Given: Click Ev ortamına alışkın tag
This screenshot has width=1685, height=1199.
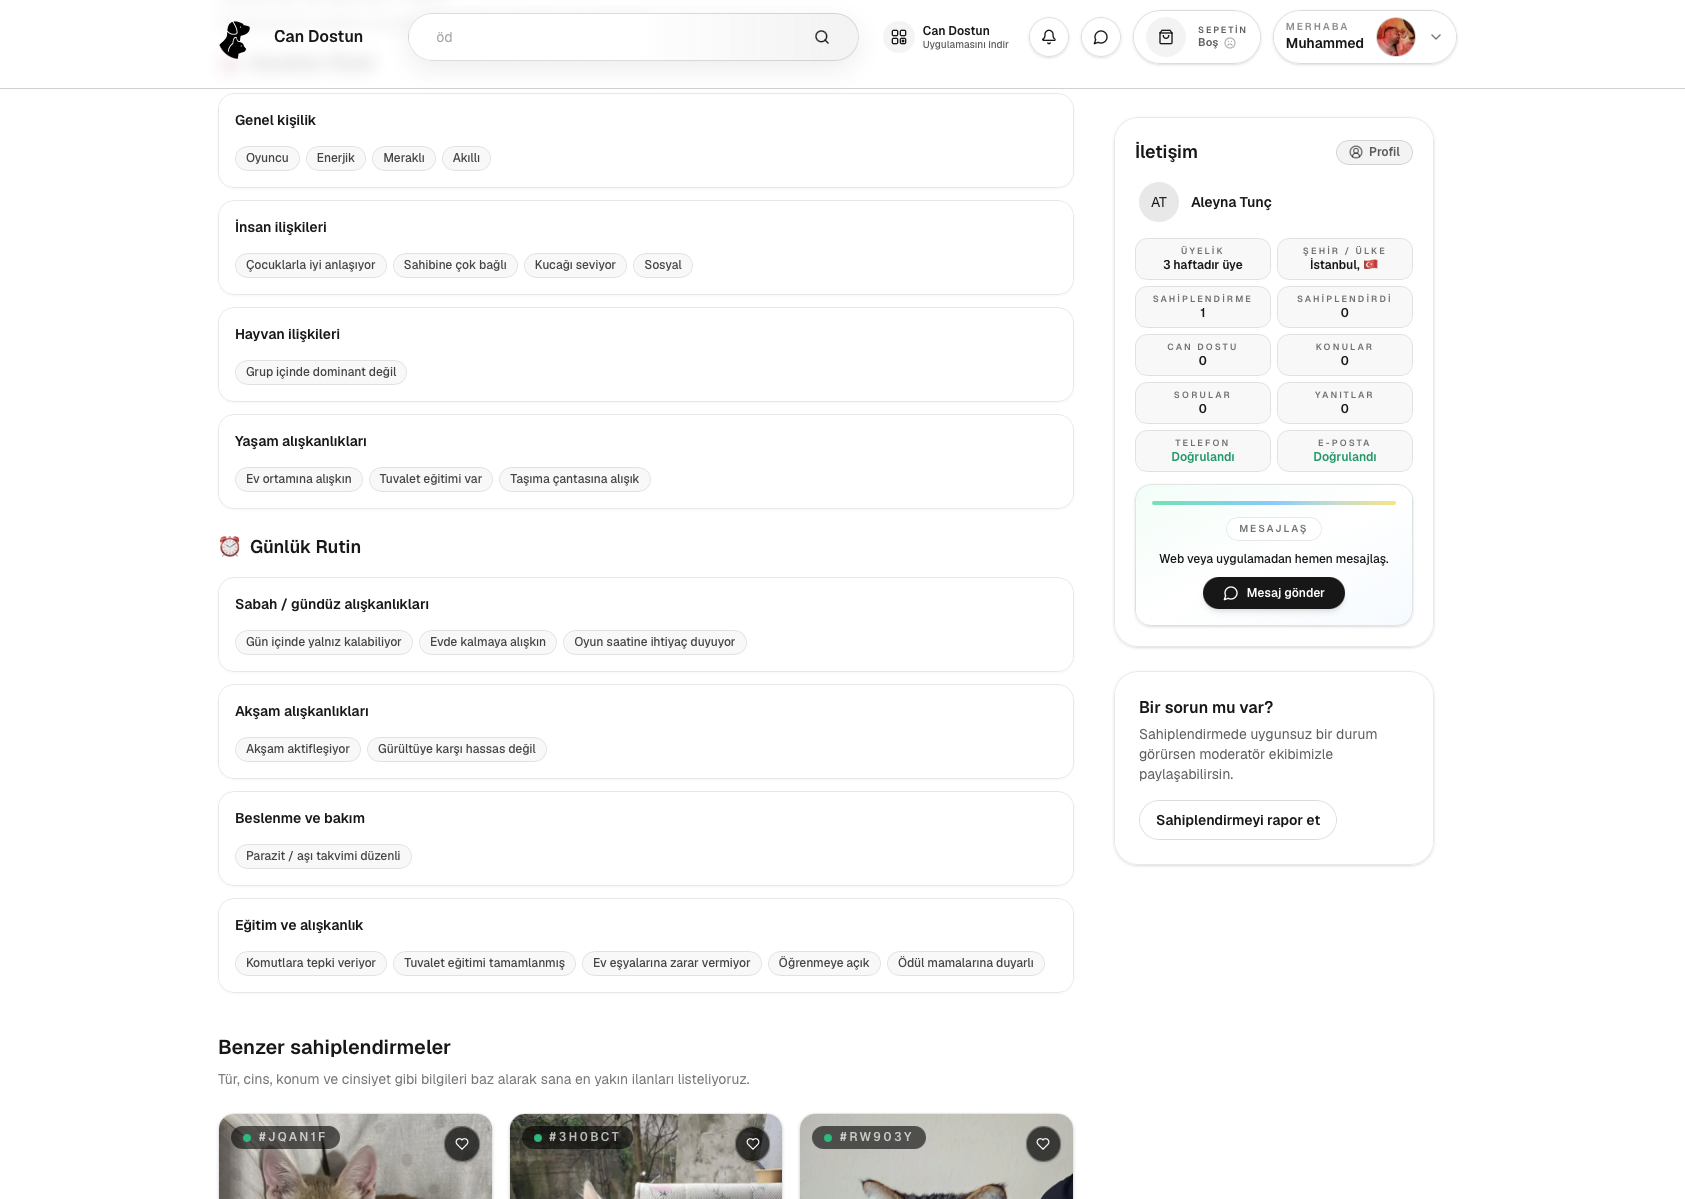Looking at the screenshot, I should tap(299, 479).
